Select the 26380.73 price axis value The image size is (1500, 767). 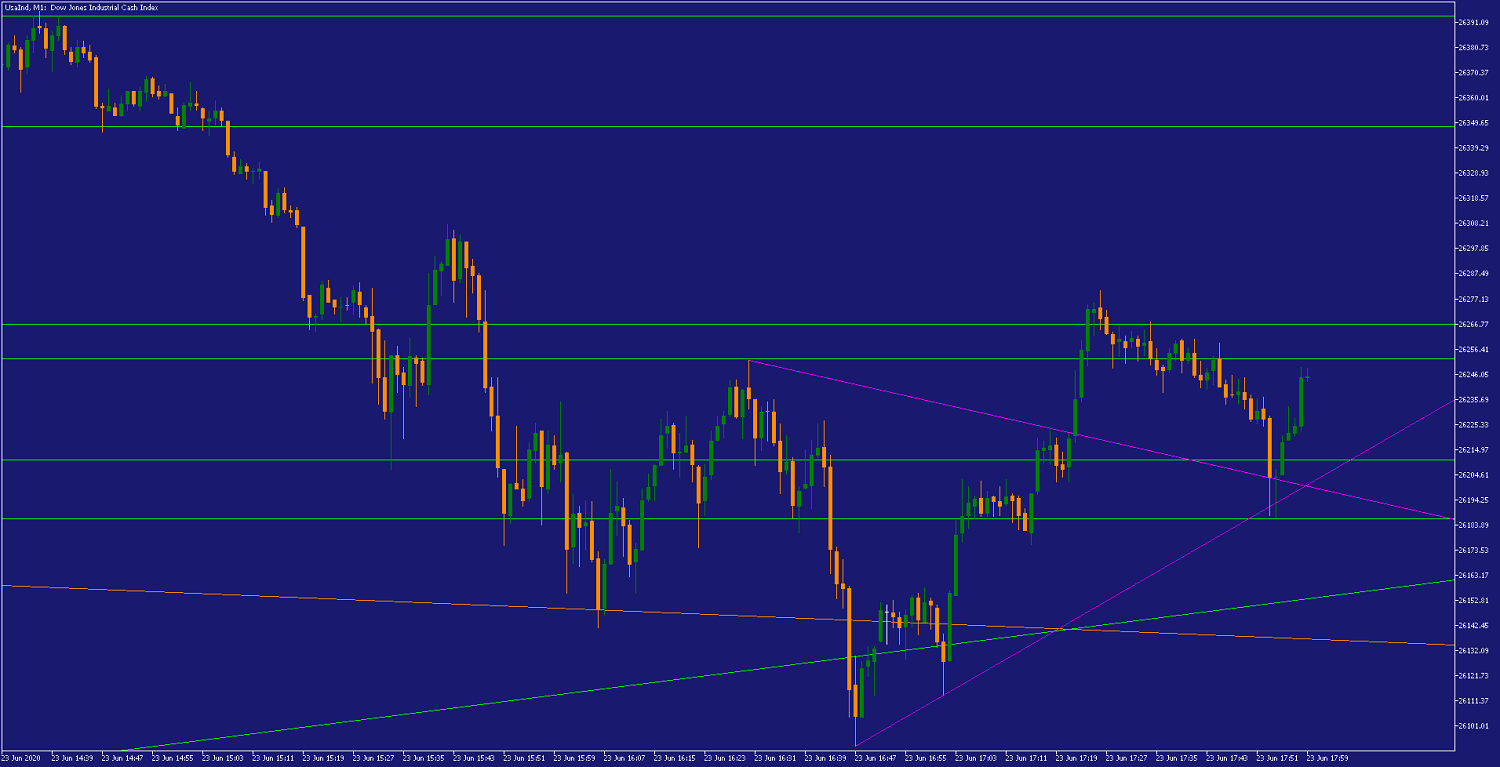point(1473,47)
